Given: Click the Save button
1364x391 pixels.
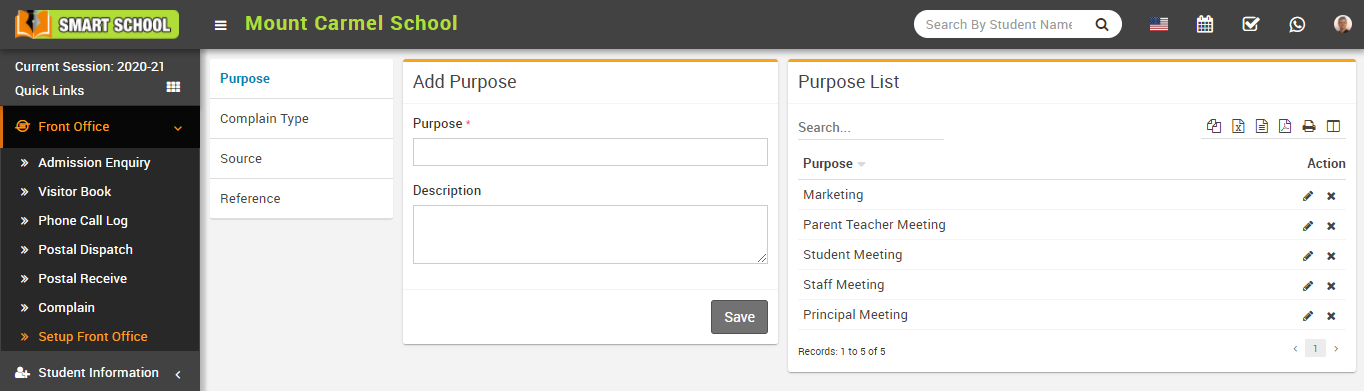Looking at the screenshot, I should 739,317.
